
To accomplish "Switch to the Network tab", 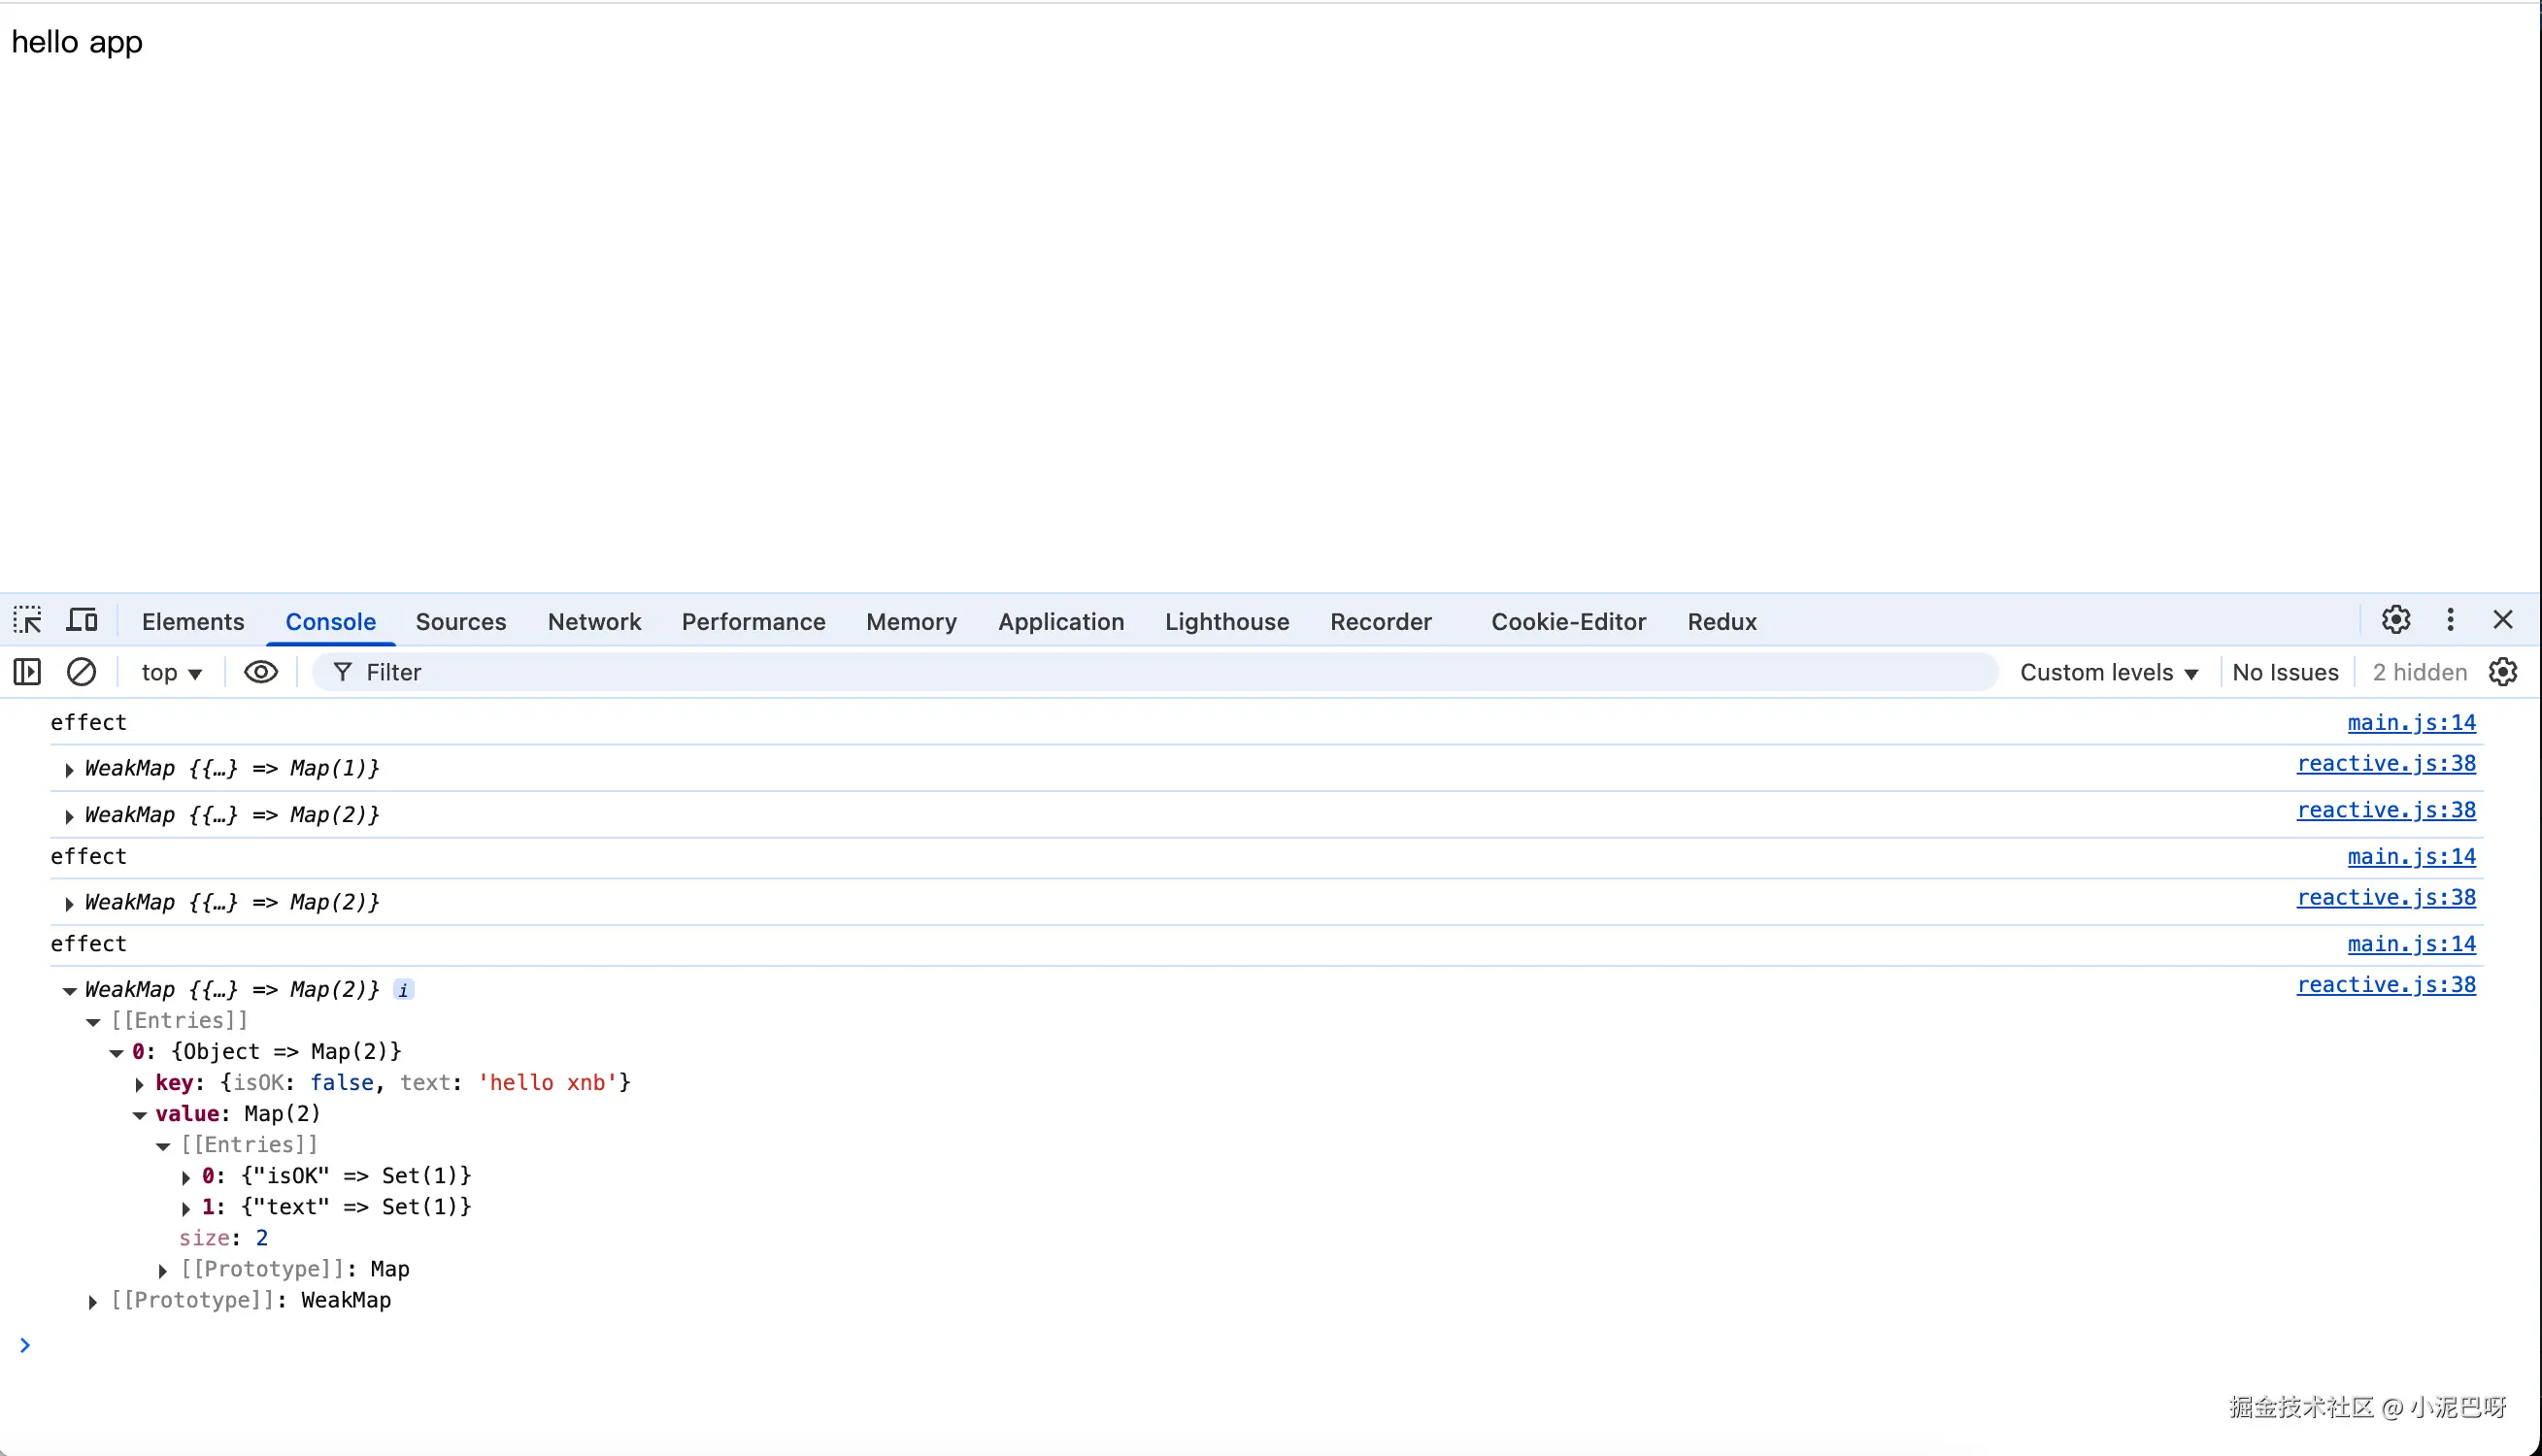I will coord(594,621).
